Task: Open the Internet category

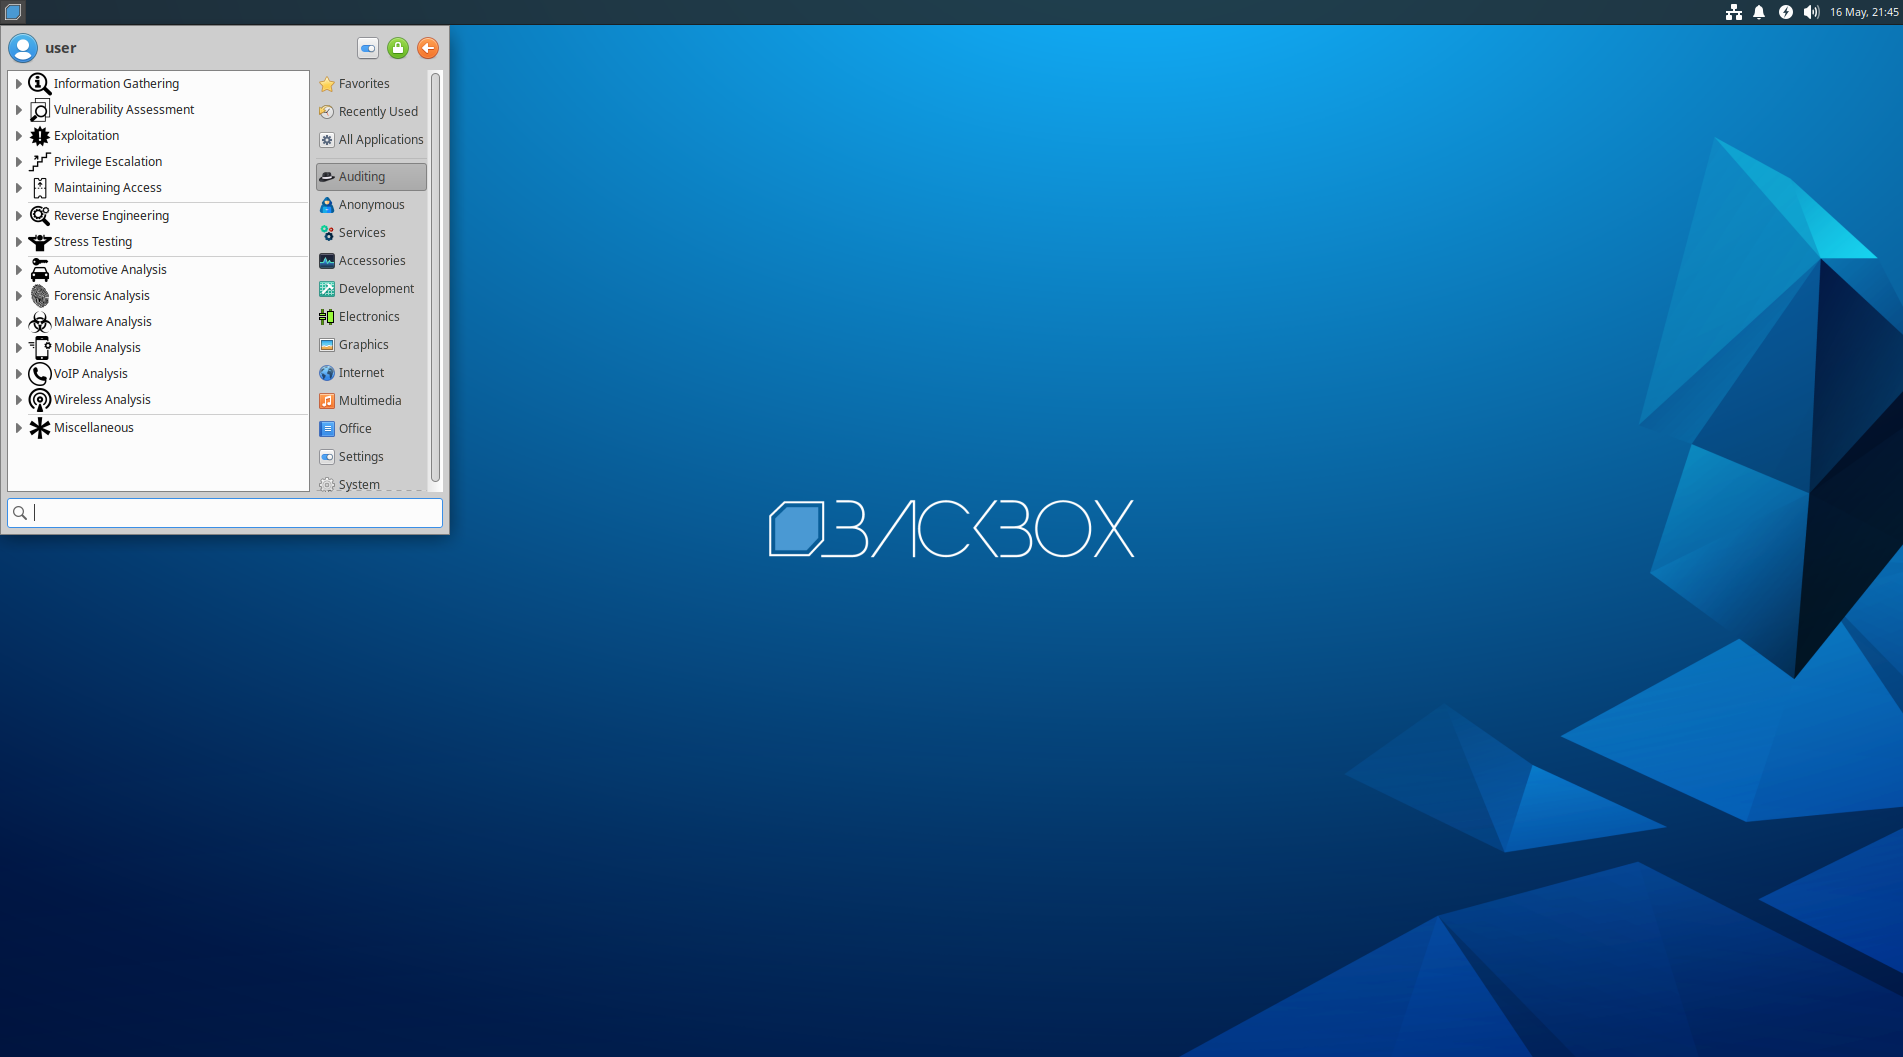Action: pyautogui.click(x=371, y=373)
